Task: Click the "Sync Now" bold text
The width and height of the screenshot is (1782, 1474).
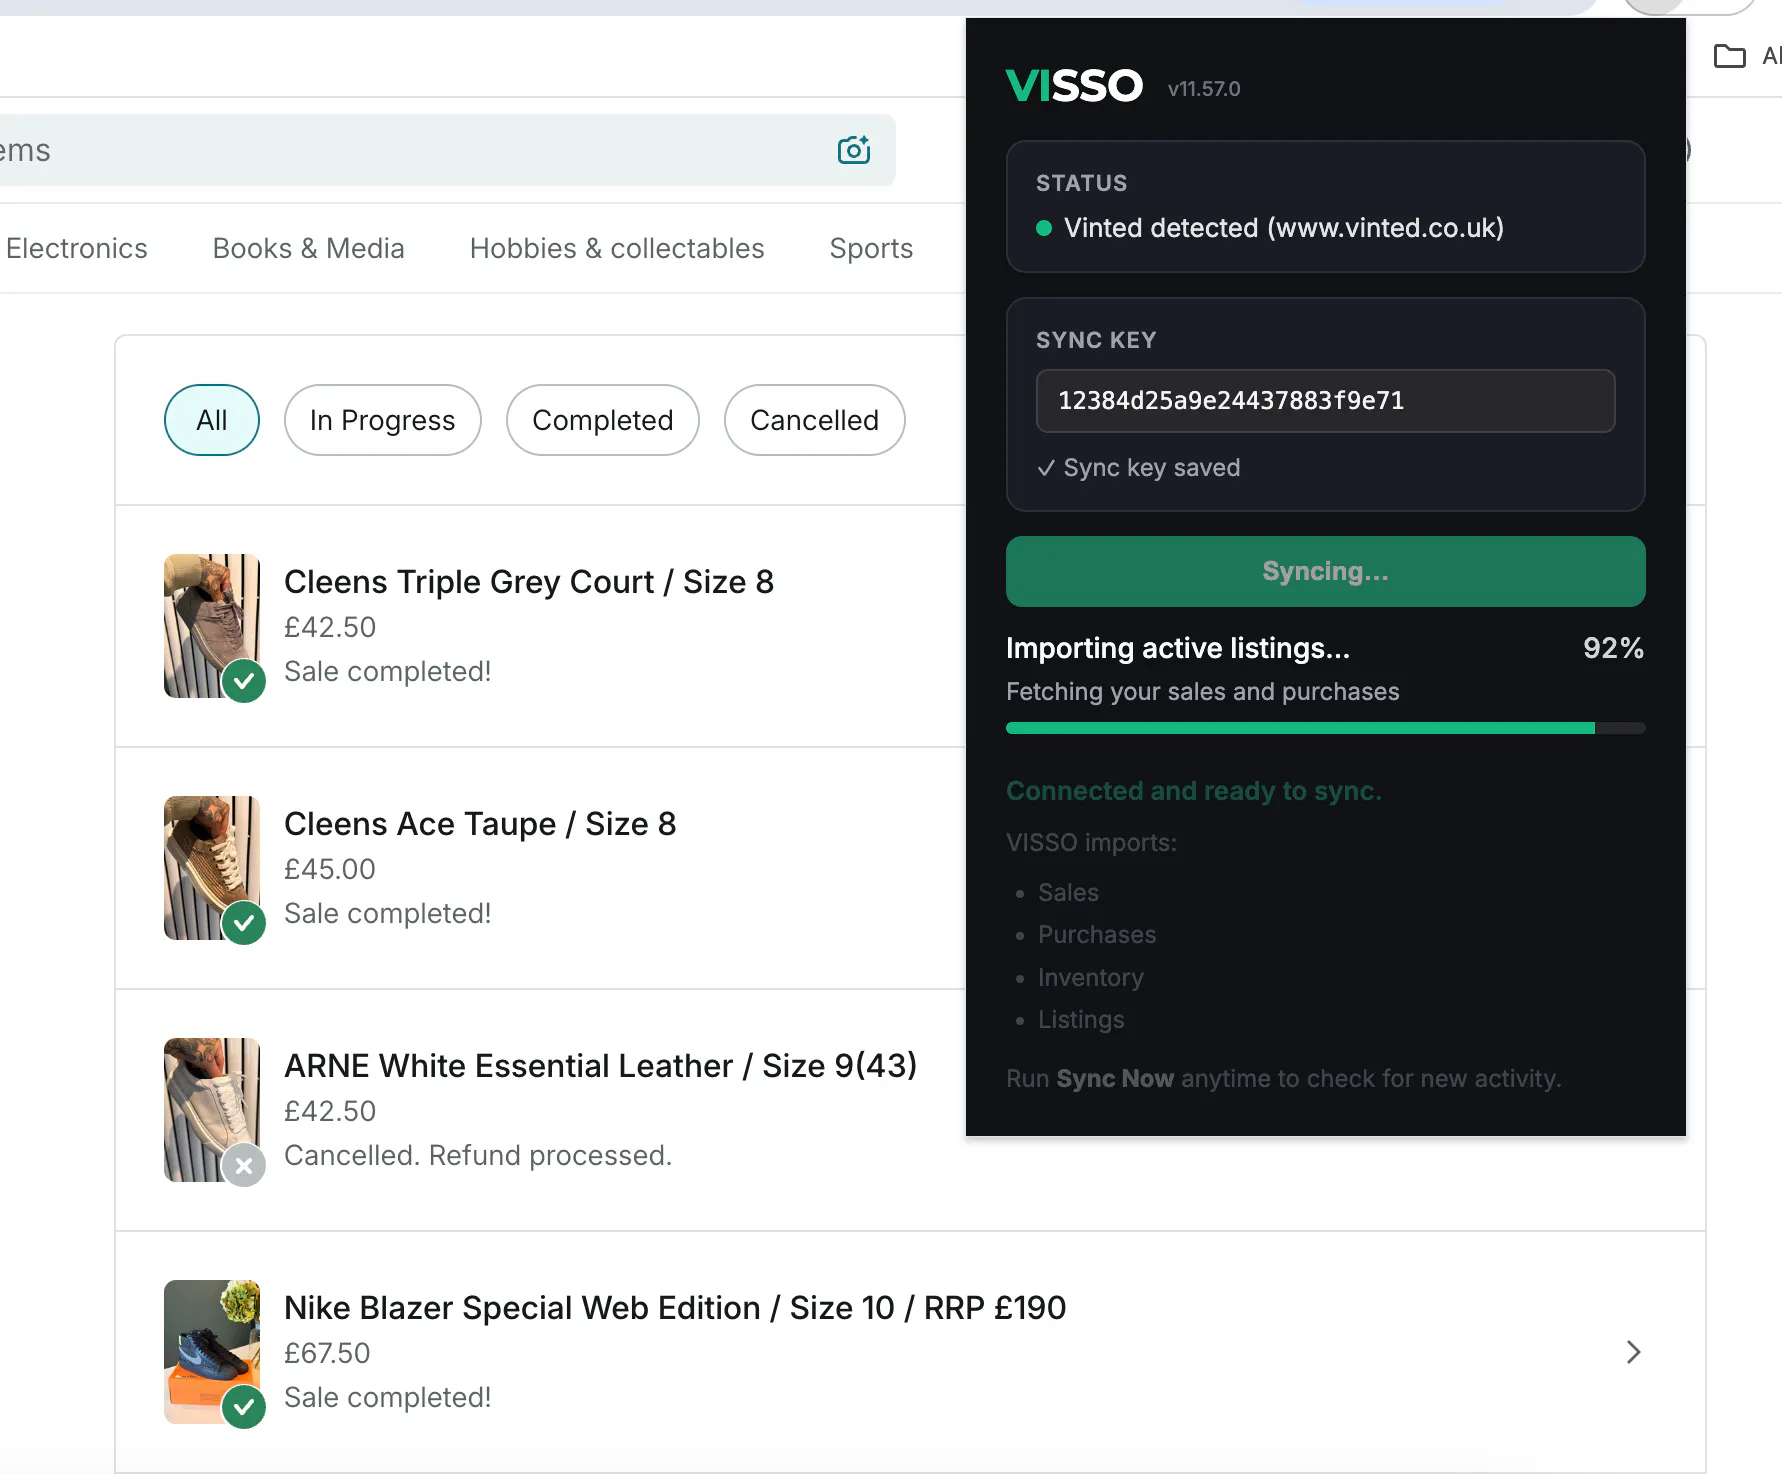Action: coord(1115,1079)
